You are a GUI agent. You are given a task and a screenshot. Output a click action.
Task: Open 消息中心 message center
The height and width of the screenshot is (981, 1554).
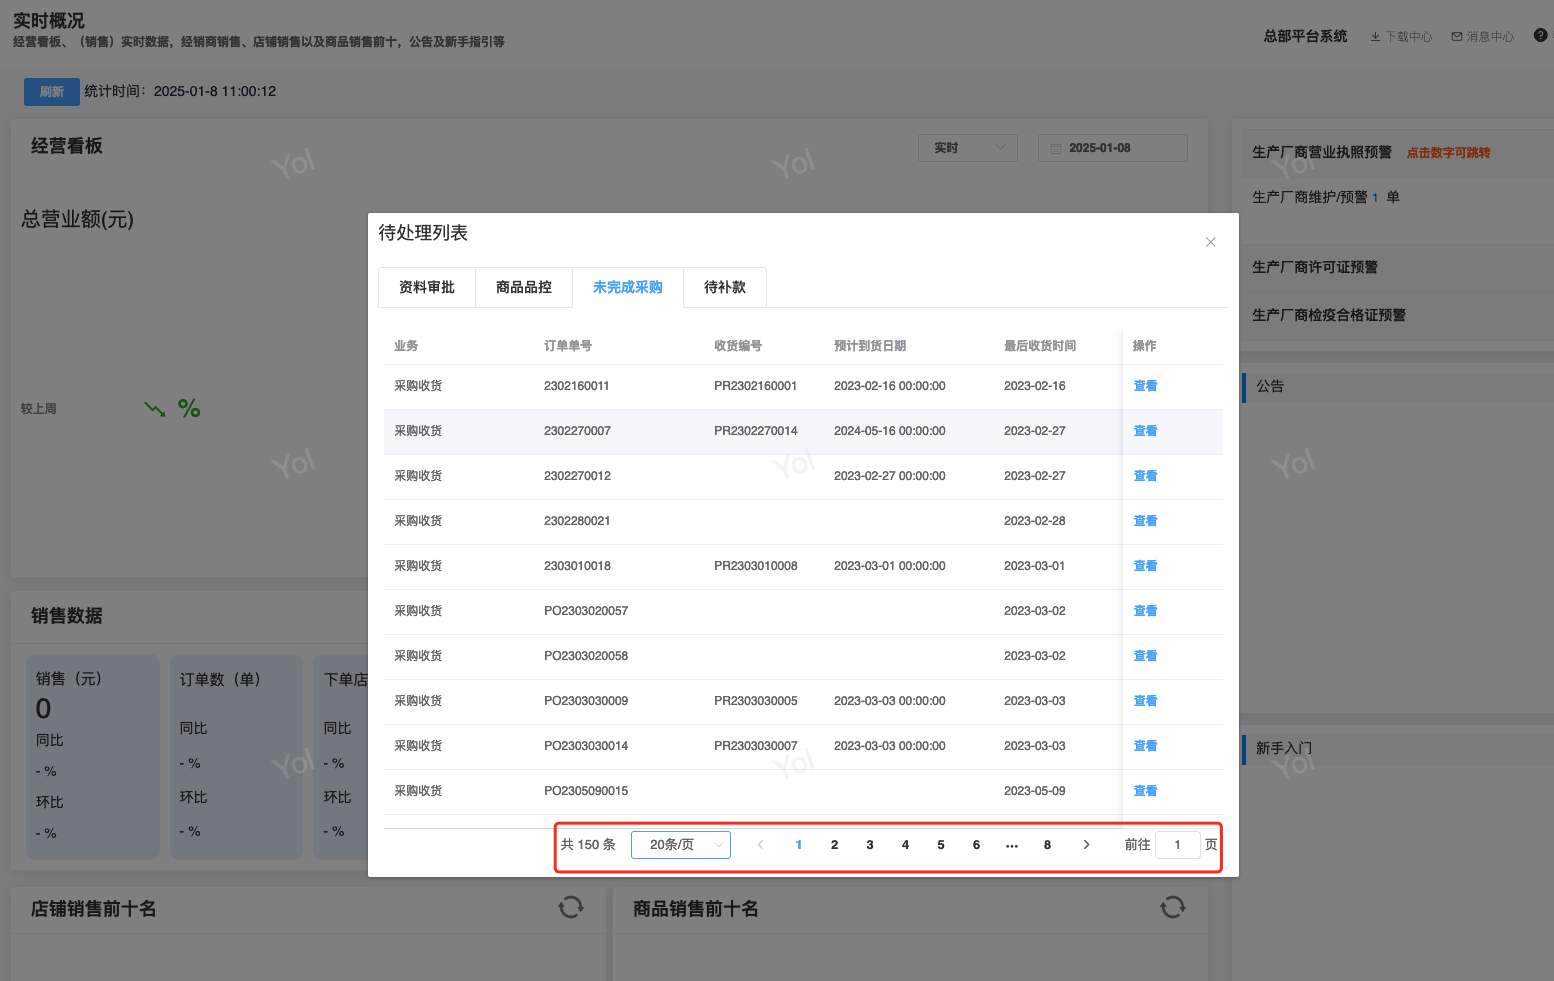(1483, 37)
